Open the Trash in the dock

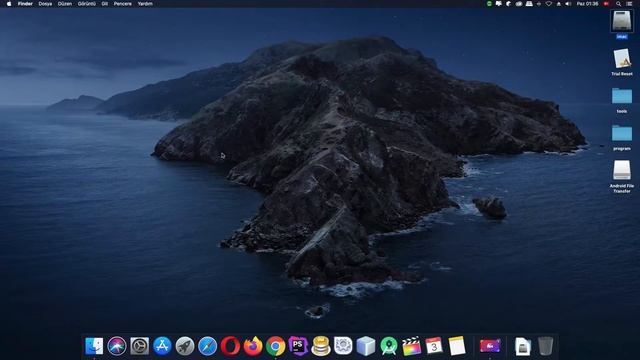coord(545,346)
